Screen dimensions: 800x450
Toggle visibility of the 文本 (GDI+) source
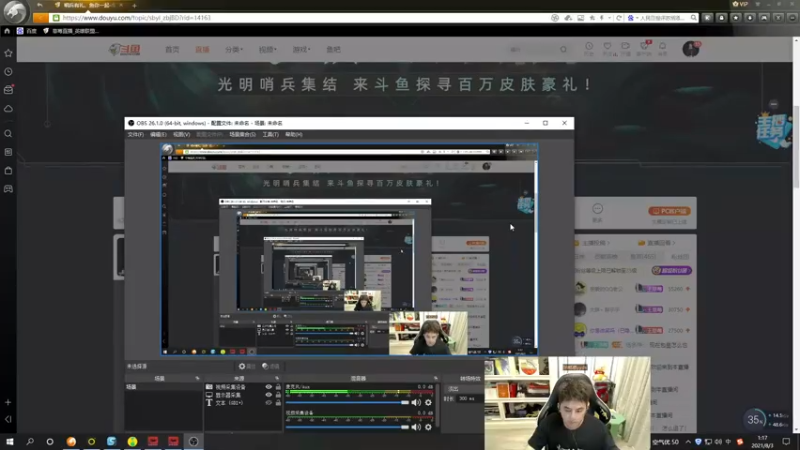[268, 403]
